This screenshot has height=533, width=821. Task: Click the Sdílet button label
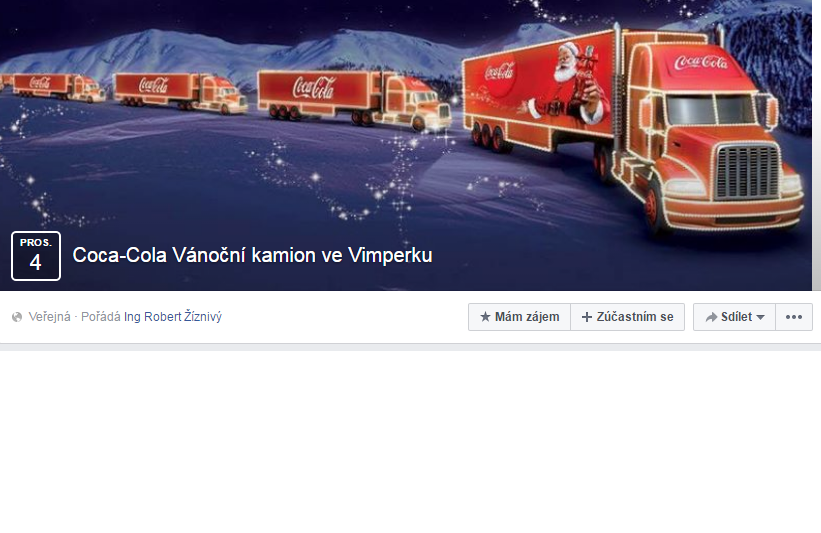pyautogui.click(x=736, y=317)
